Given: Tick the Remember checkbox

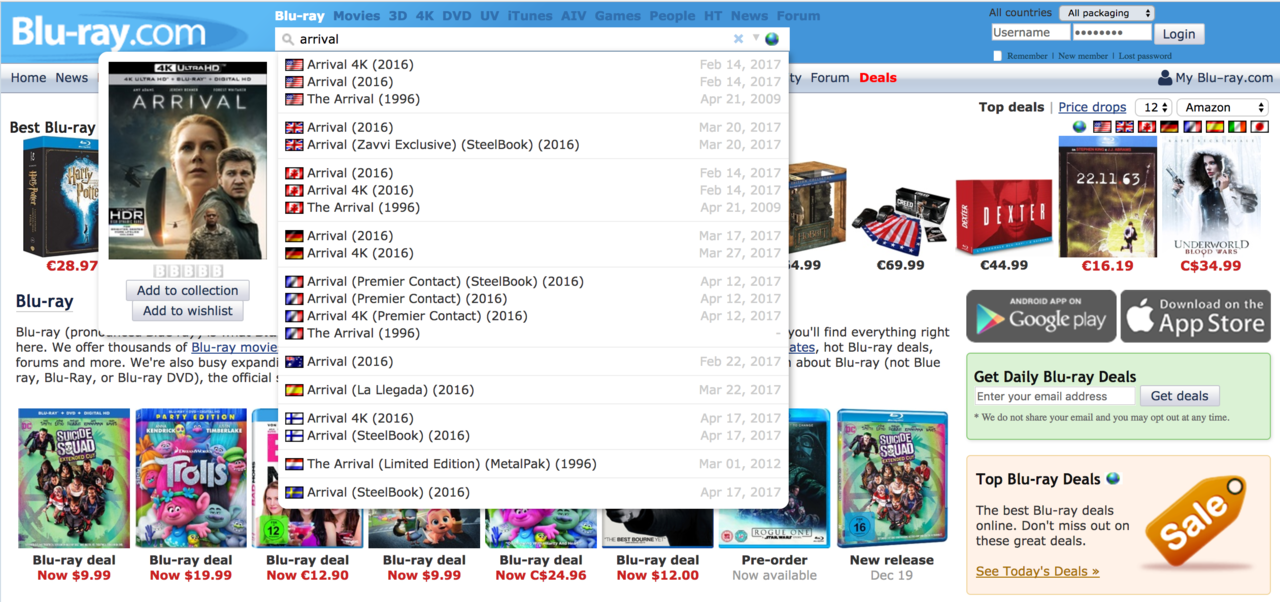Looking at the screenshot, I should [x=997, y=56].
